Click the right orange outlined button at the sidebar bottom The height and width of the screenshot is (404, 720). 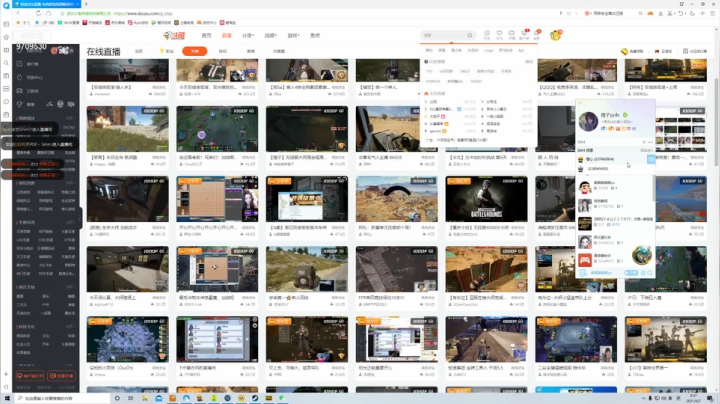[62, 376]
